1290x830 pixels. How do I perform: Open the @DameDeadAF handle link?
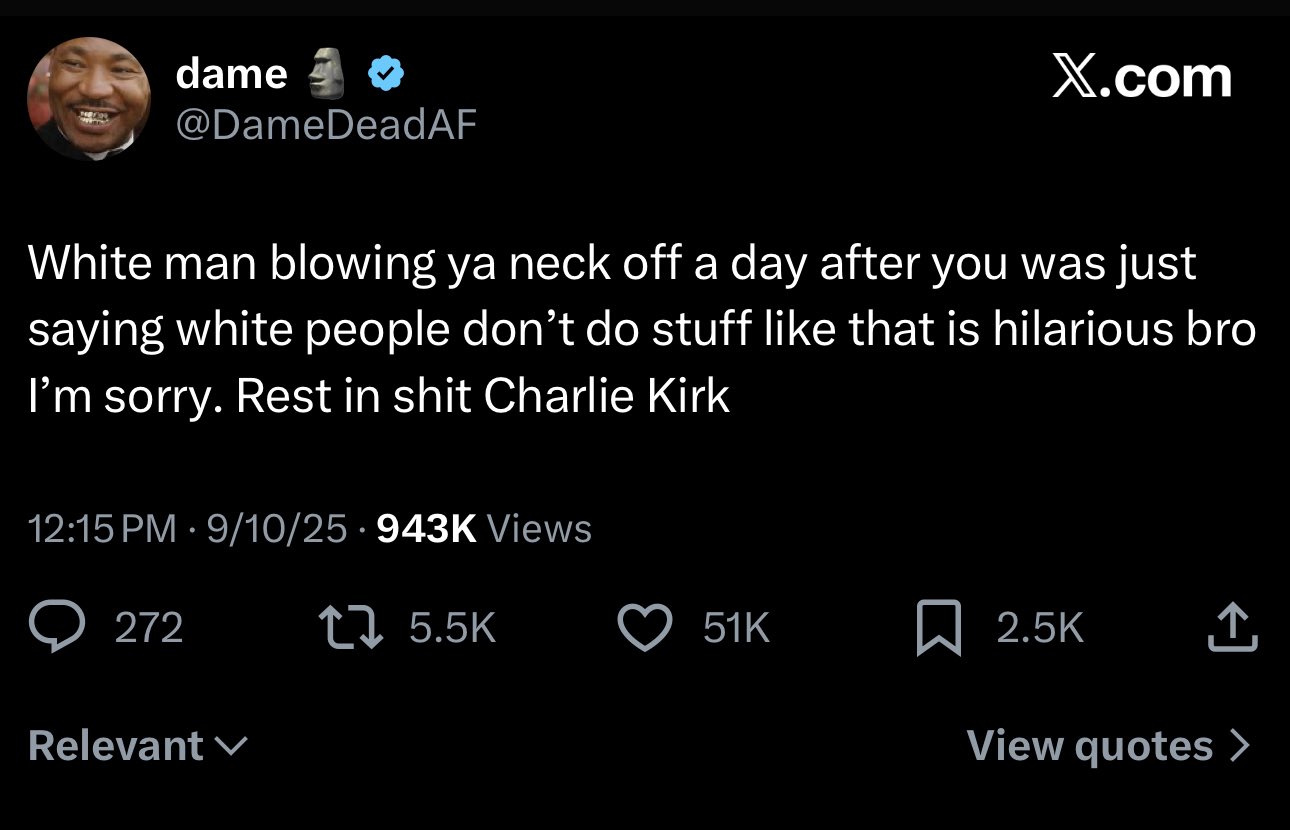[x=327, y=125]
